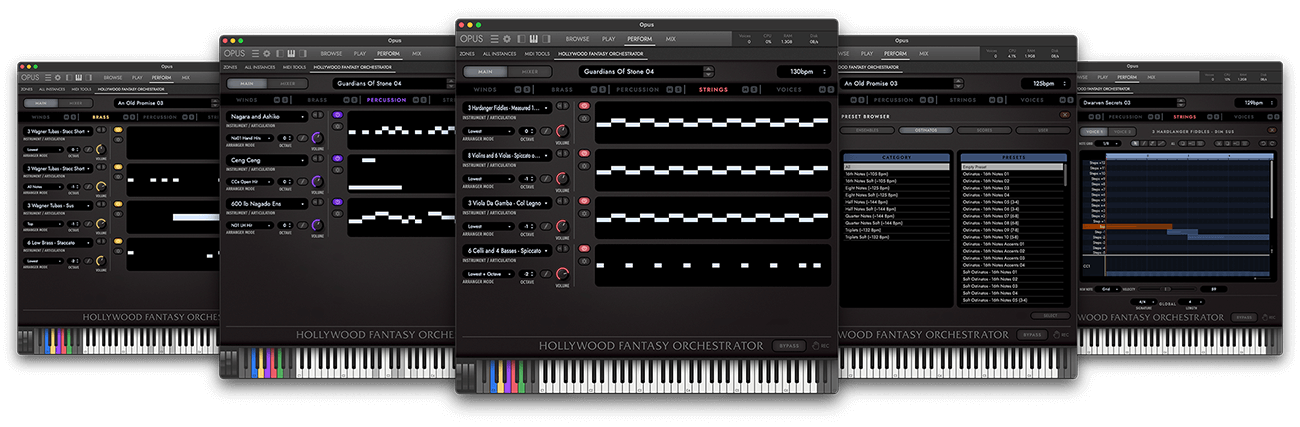Open ZONES in the front Opus window
Viewport: 1300px width, 427px height.
[467, 53]
